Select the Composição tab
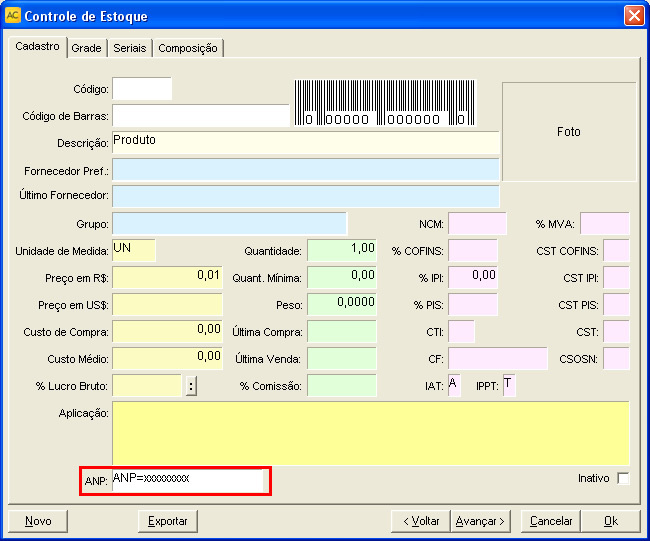 [188, 48]
